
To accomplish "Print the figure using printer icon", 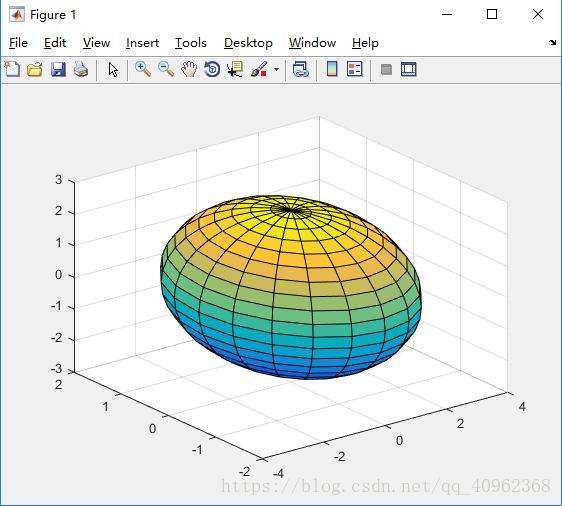I will pos(81,69).
